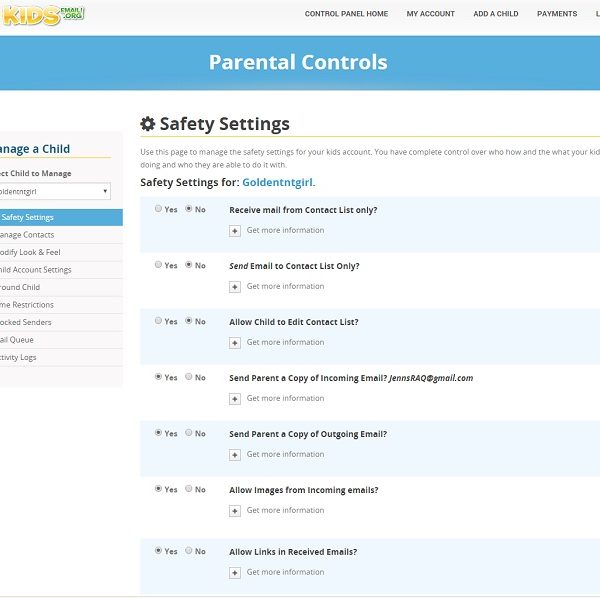This screenshot has height=598, width=600.
Task: Select Yes for Send Email to Contact List Only
Action: tap(158, 264)
